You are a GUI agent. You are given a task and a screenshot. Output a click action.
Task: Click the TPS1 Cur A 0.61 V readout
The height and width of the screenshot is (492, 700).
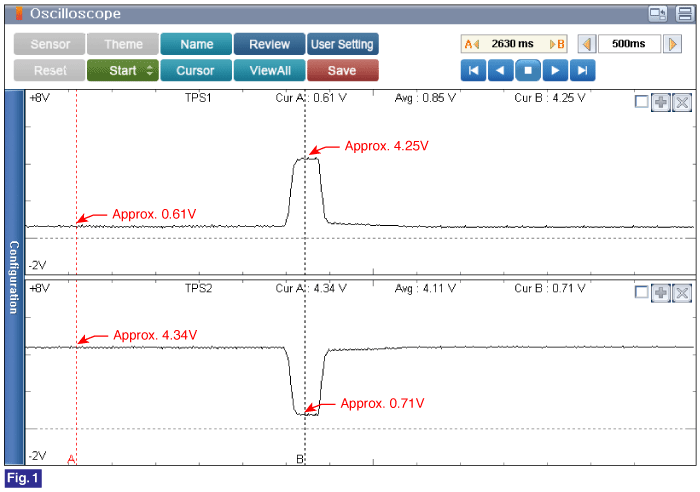[311, 98]
